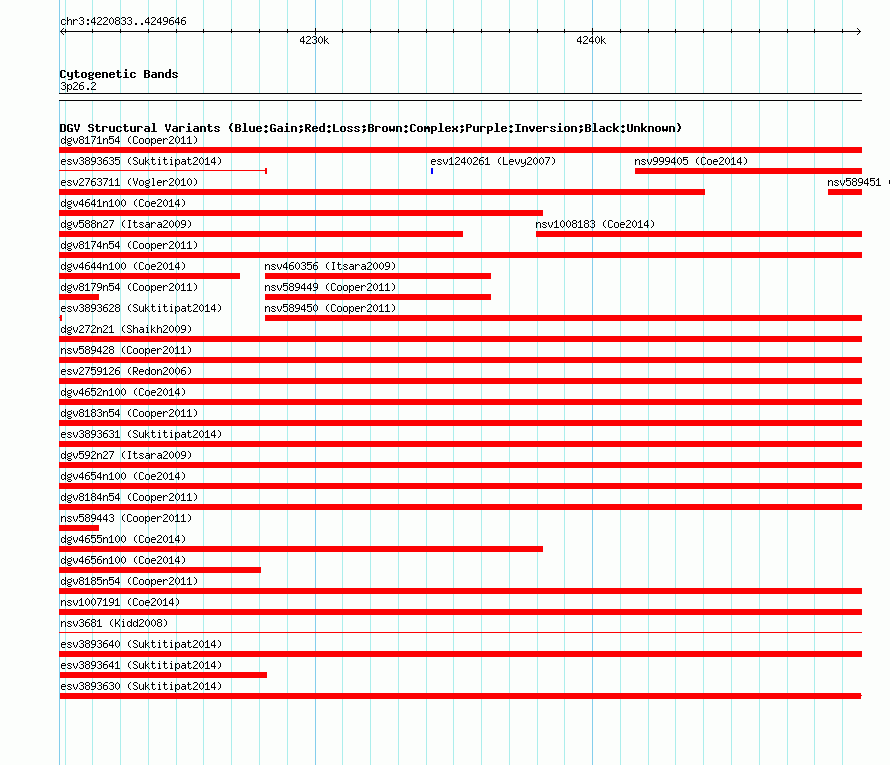Select dgv8174n54 (Cooper2011) variant label

pos(129,245)
